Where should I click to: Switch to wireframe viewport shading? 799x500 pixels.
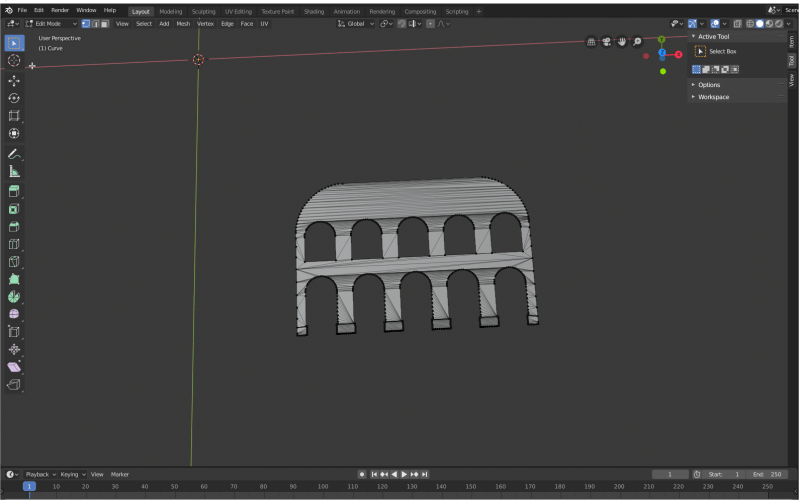[750, 23]
